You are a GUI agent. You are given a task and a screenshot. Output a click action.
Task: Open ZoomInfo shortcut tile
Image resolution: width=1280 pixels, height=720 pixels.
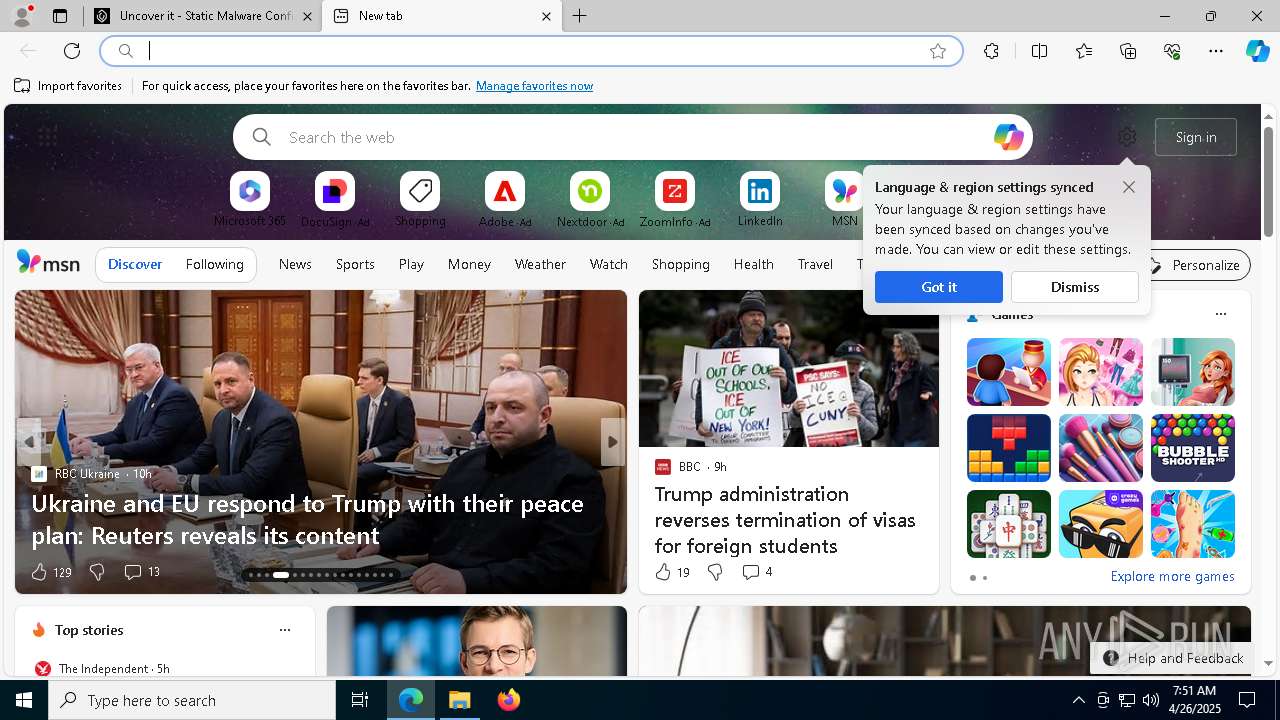[x=675, y=200]
